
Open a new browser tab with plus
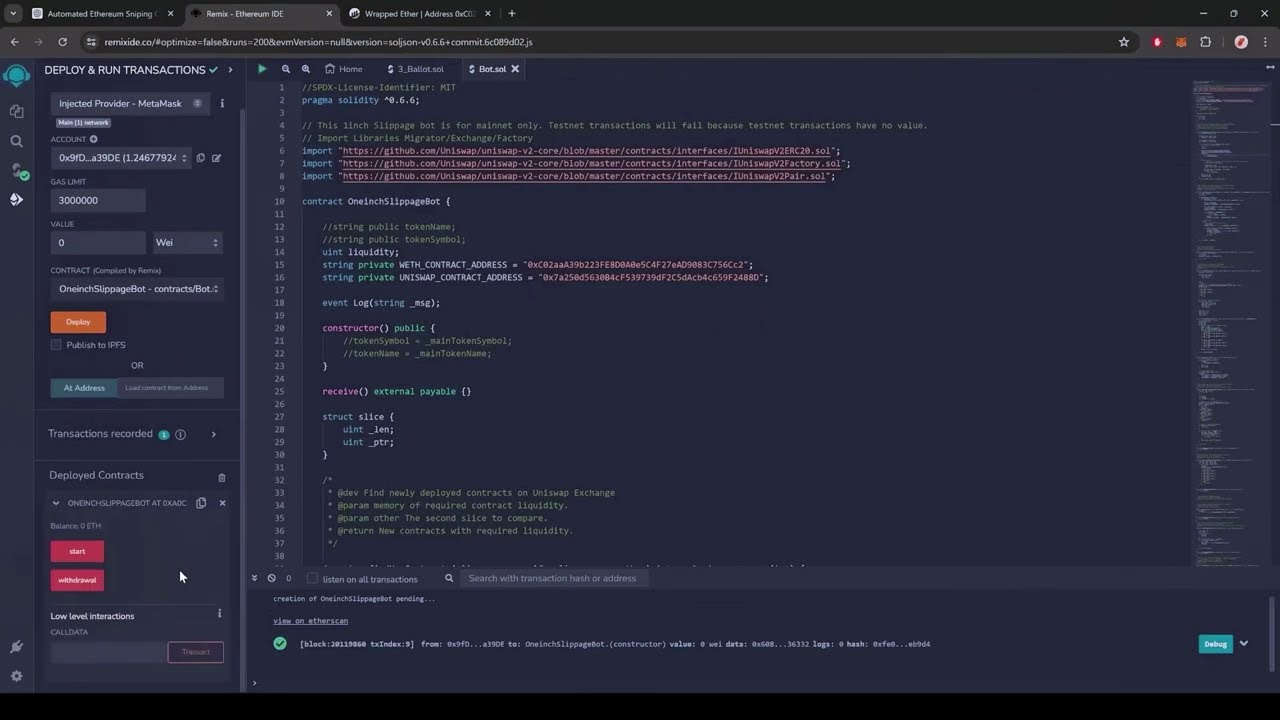512,13
